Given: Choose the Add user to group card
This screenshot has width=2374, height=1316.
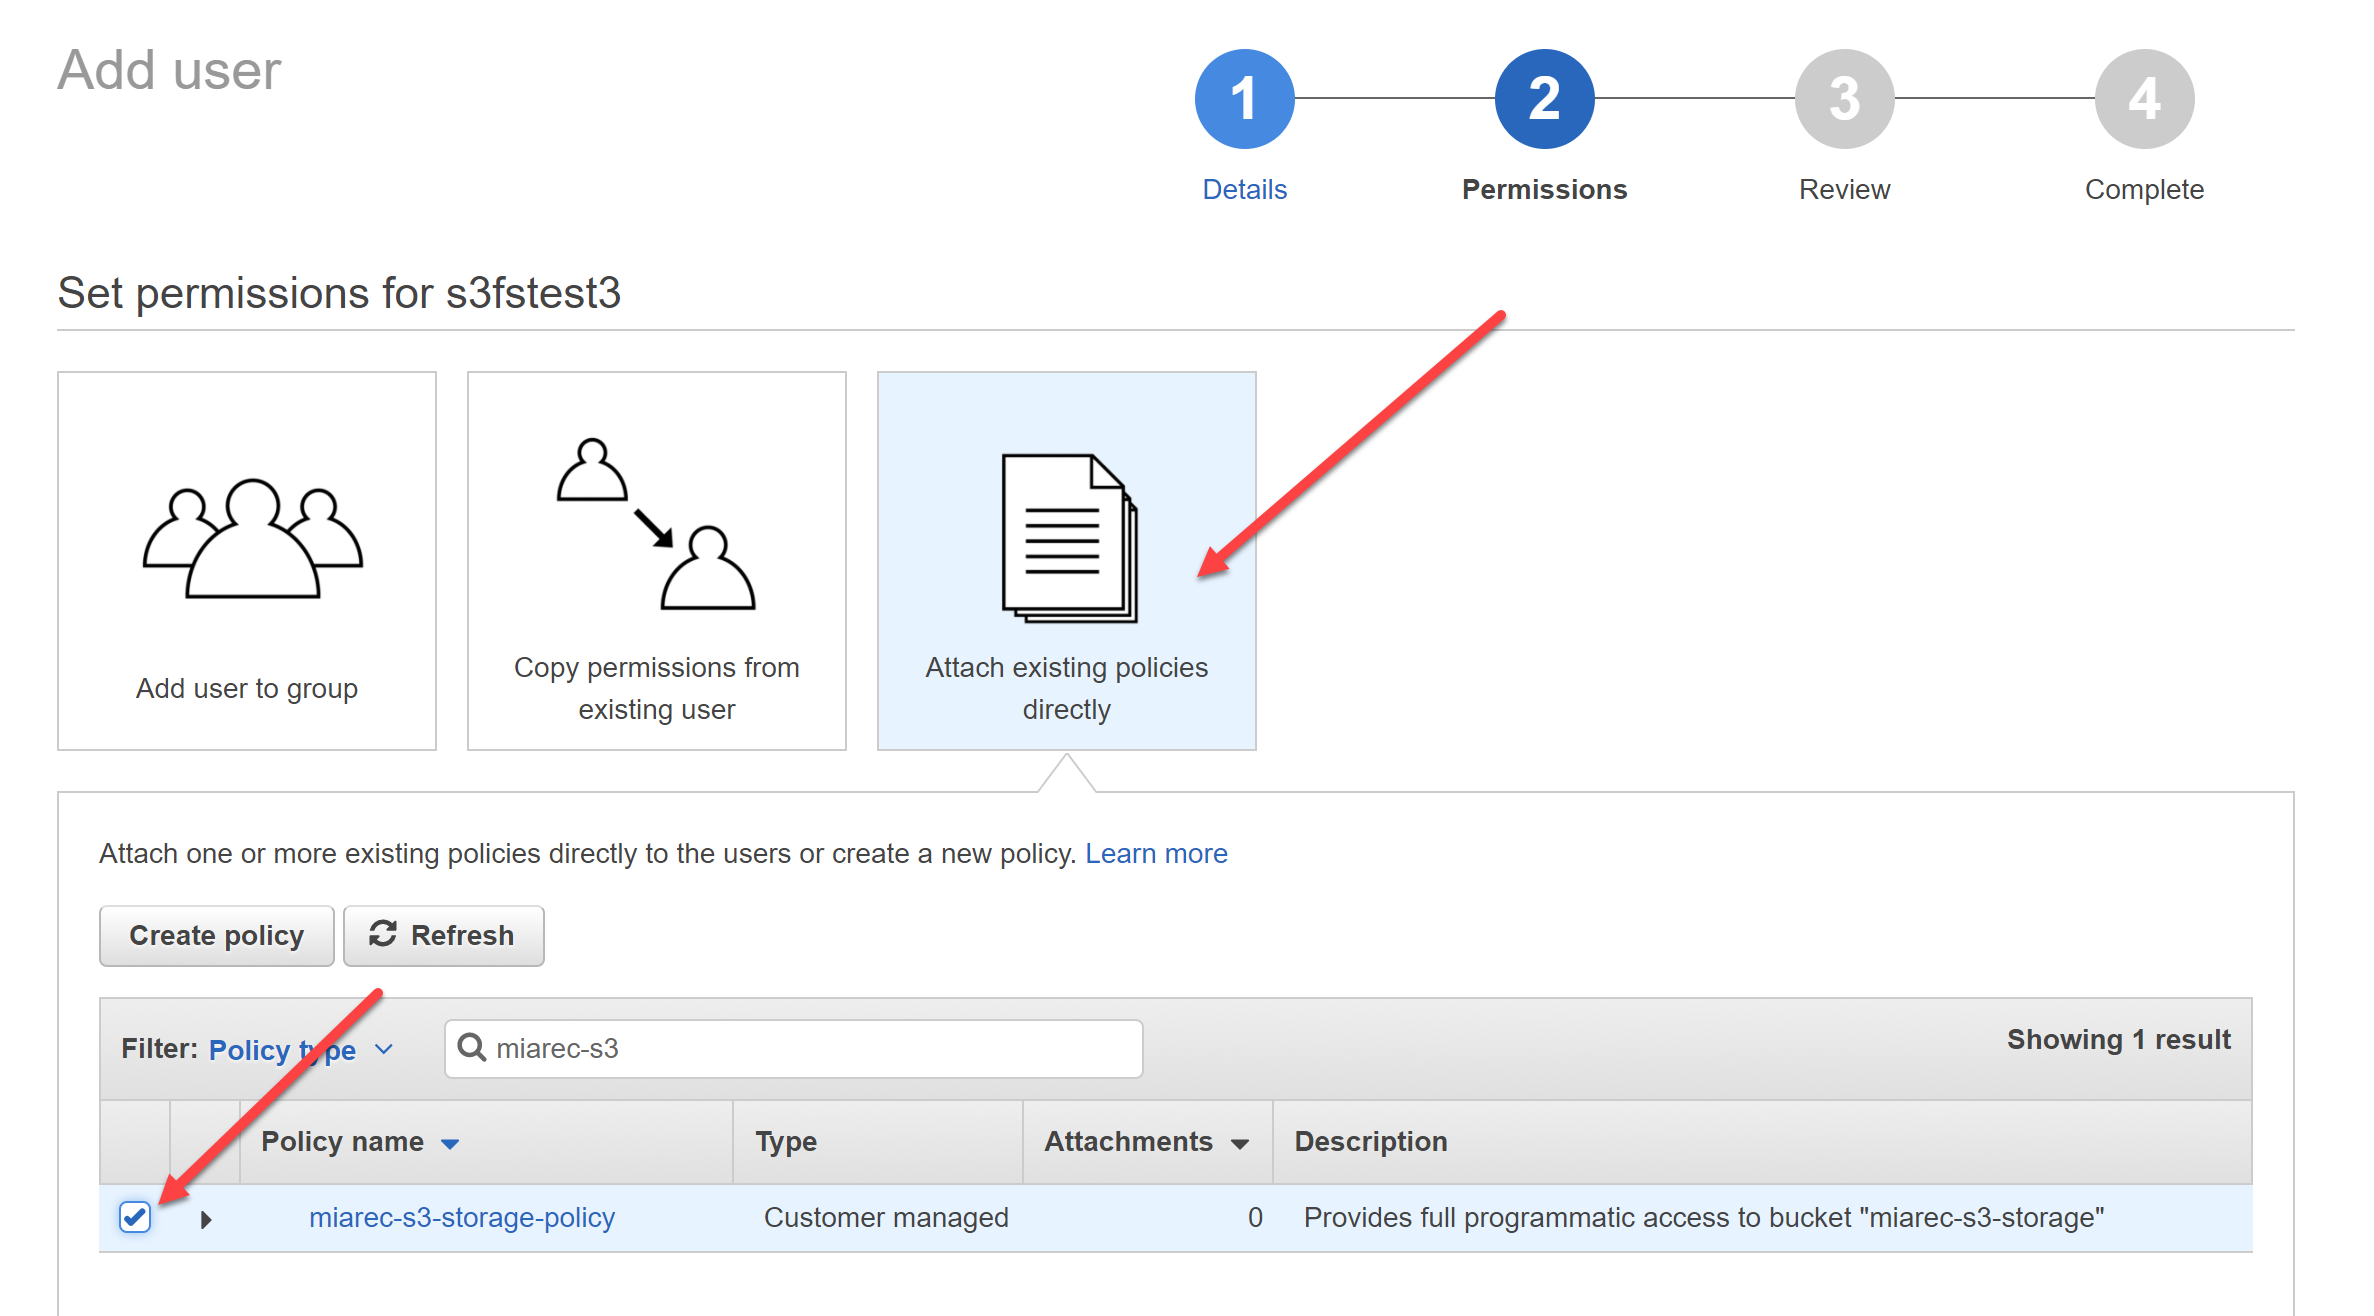Looking at the screenshot, I should coord(247,561).
